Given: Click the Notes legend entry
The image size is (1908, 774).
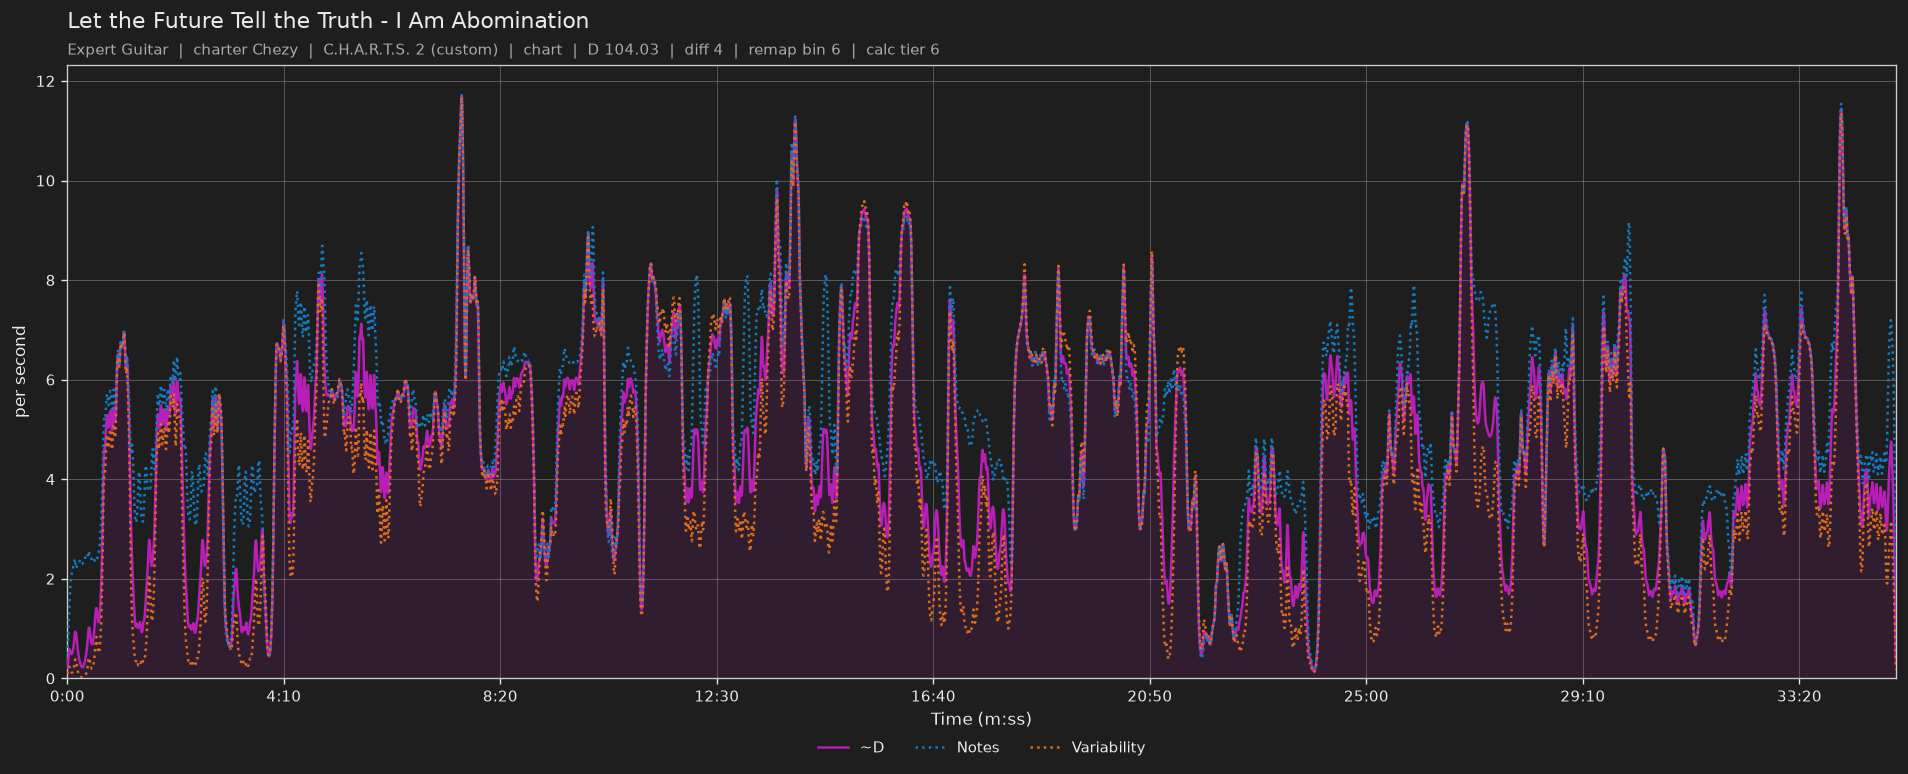Looking at the screenshot, I should [957, 747].
